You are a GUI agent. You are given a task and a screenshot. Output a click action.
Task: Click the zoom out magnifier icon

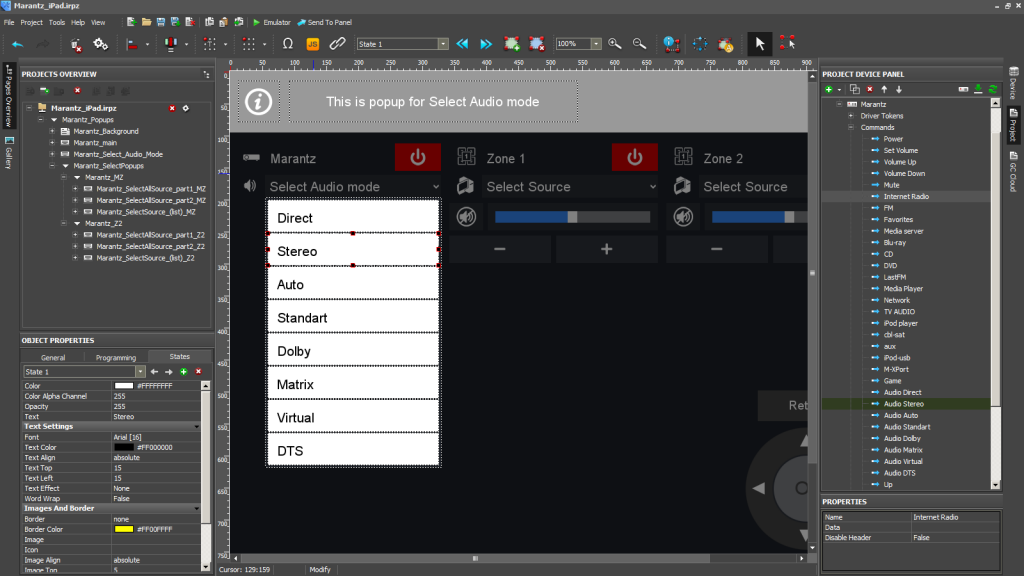(639, 44)
